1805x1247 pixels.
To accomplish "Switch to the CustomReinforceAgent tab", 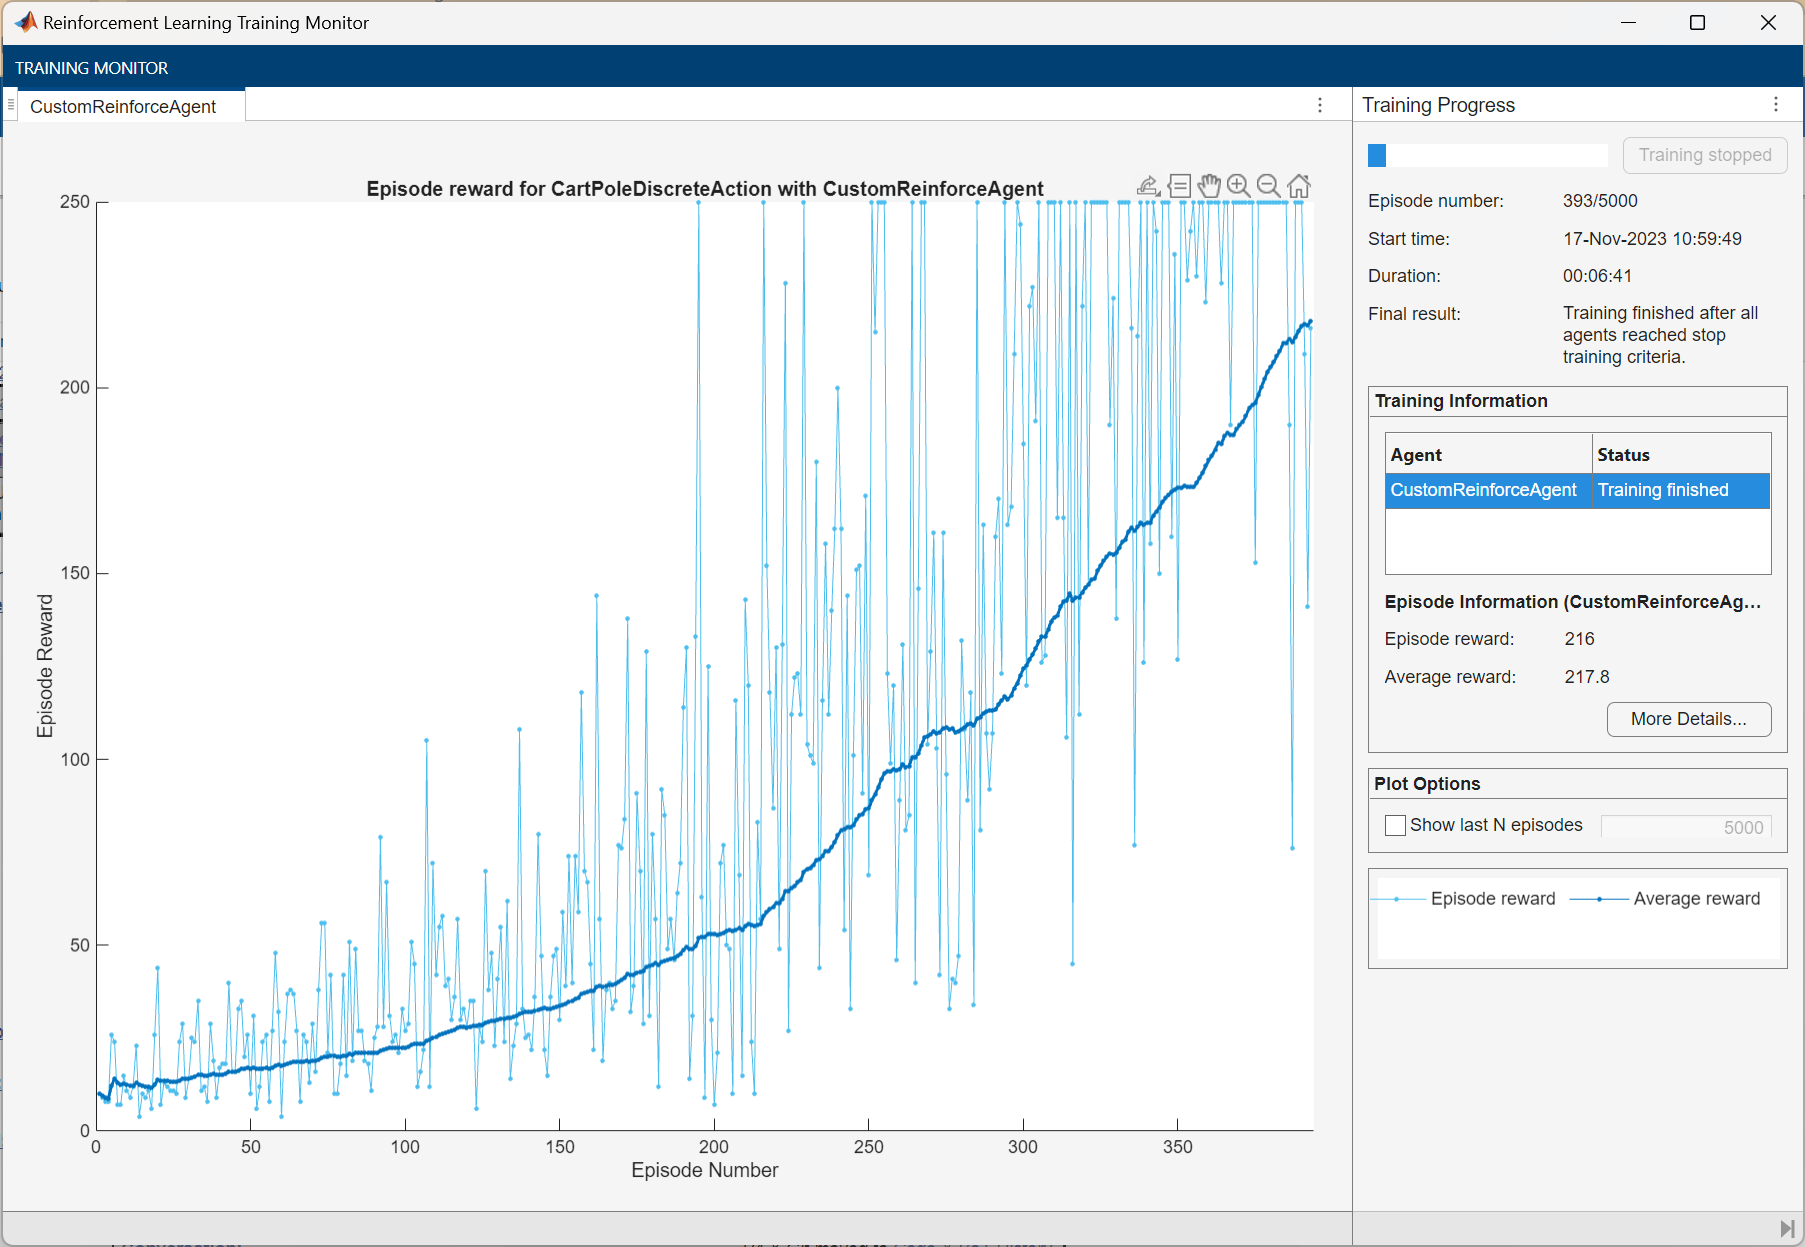I will (123, 106).
